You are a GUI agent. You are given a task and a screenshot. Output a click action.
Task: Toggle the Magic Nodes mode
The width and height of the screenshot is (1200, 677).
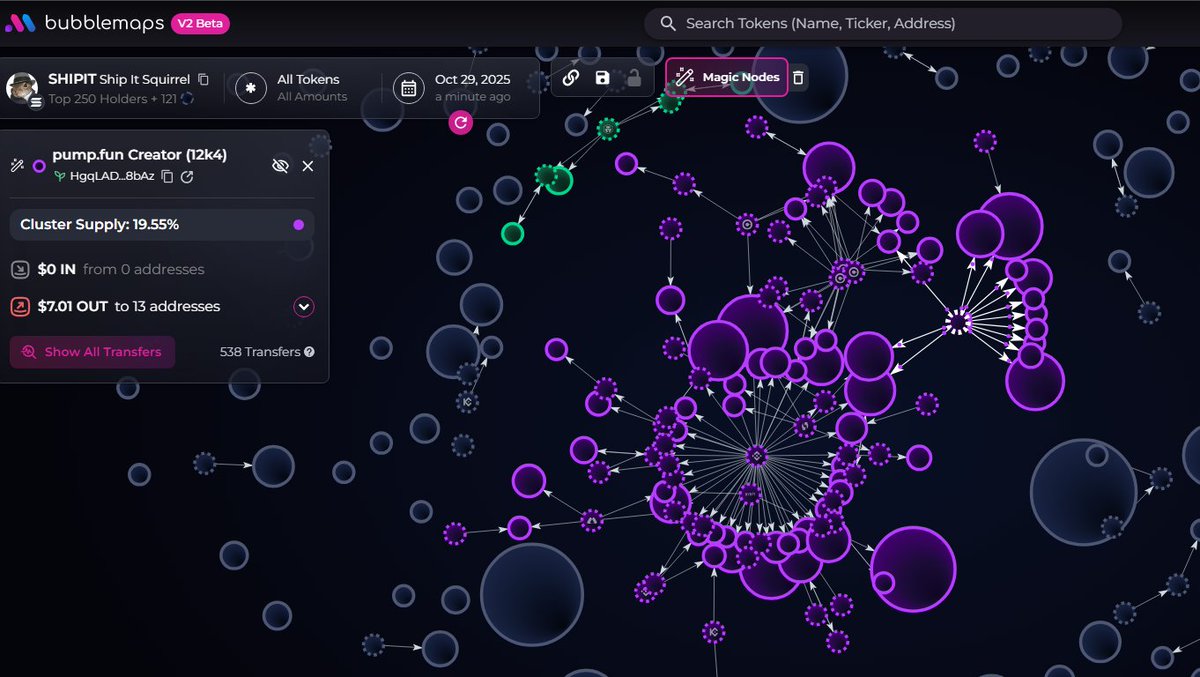pyautogui.click(x=727, y=77)
